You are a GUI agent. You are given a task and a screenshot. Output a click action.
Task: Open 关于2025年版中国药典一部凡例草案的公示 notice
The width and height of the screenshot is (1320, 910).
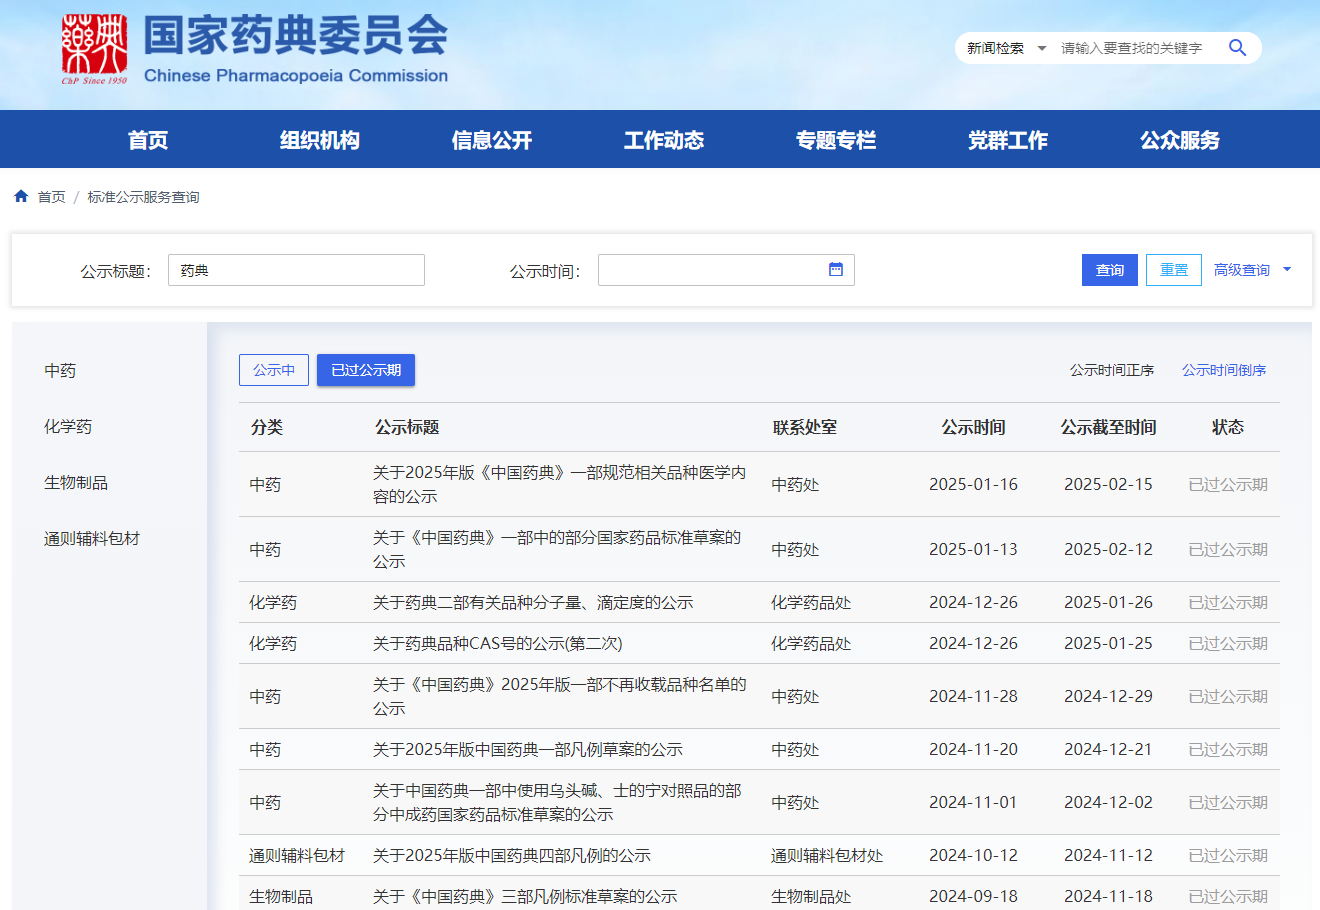tap(527, 750)
